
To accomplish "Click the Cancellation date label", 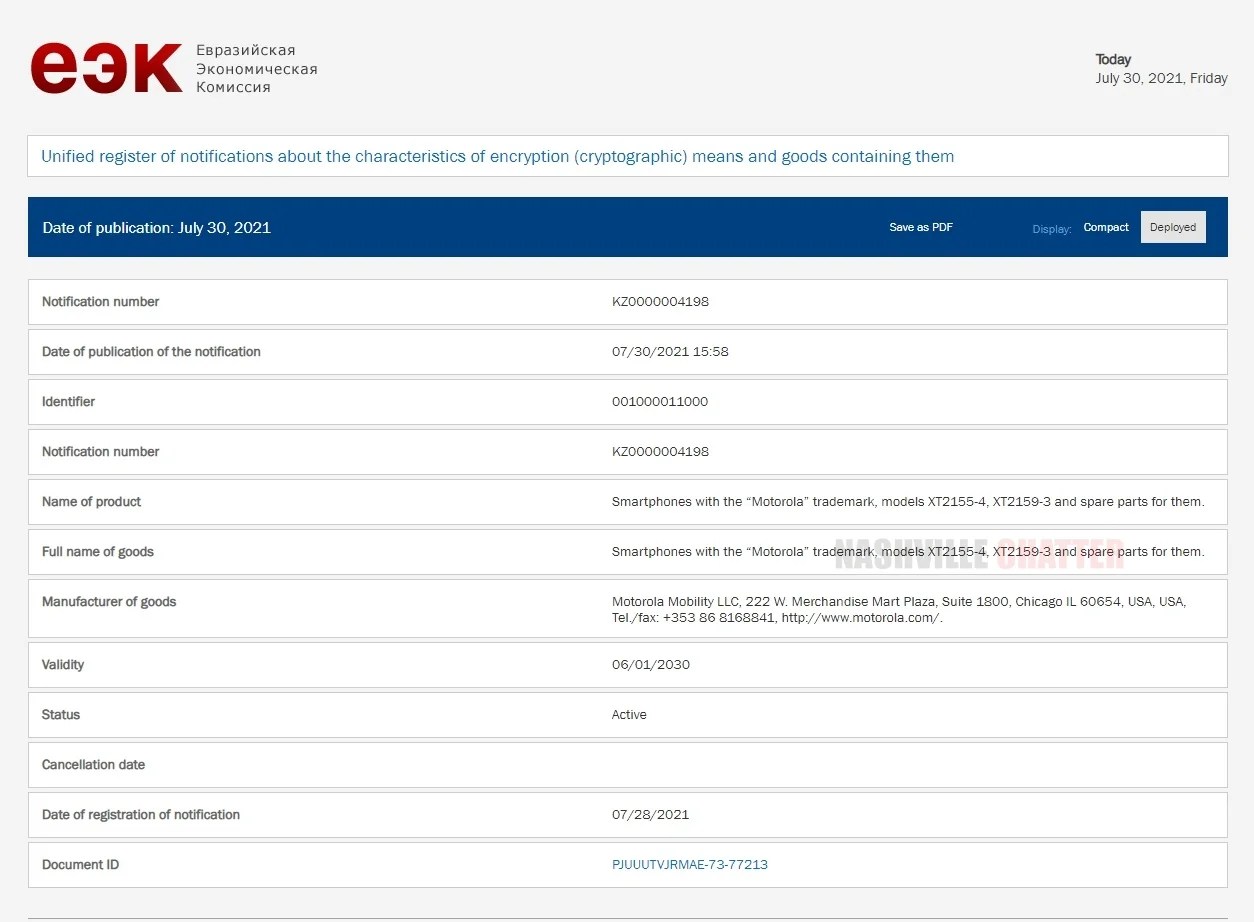I will tap(93, 764).
